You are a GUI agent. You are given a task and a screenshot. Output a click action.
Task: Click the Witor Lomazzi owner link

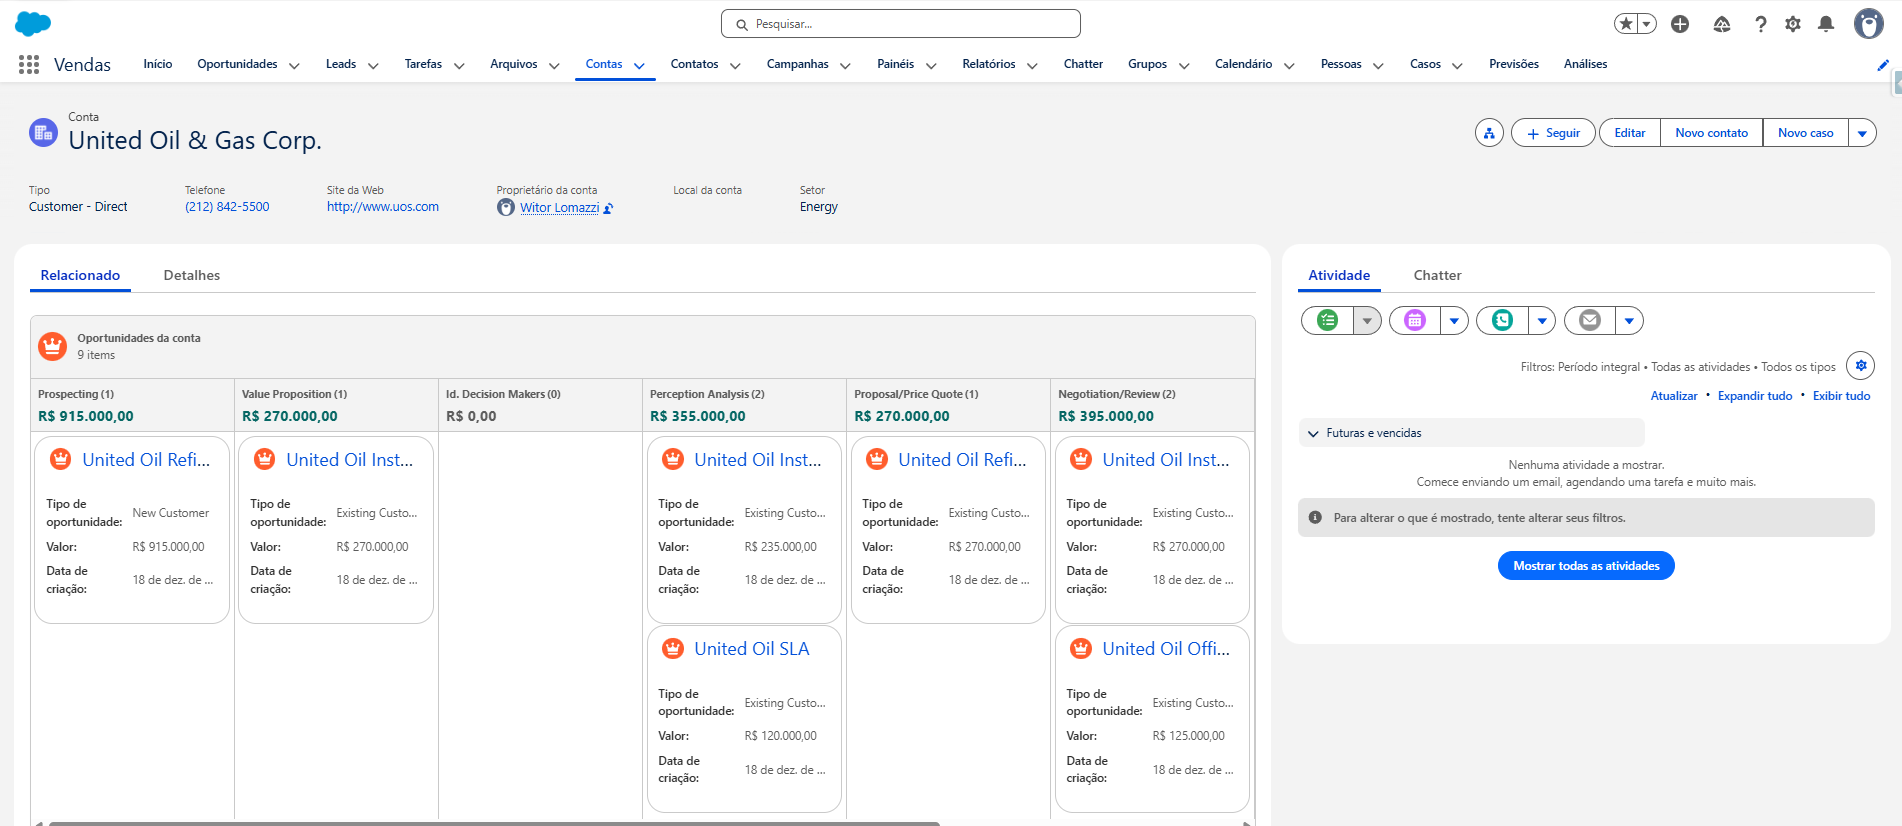[x=559, y=208]
